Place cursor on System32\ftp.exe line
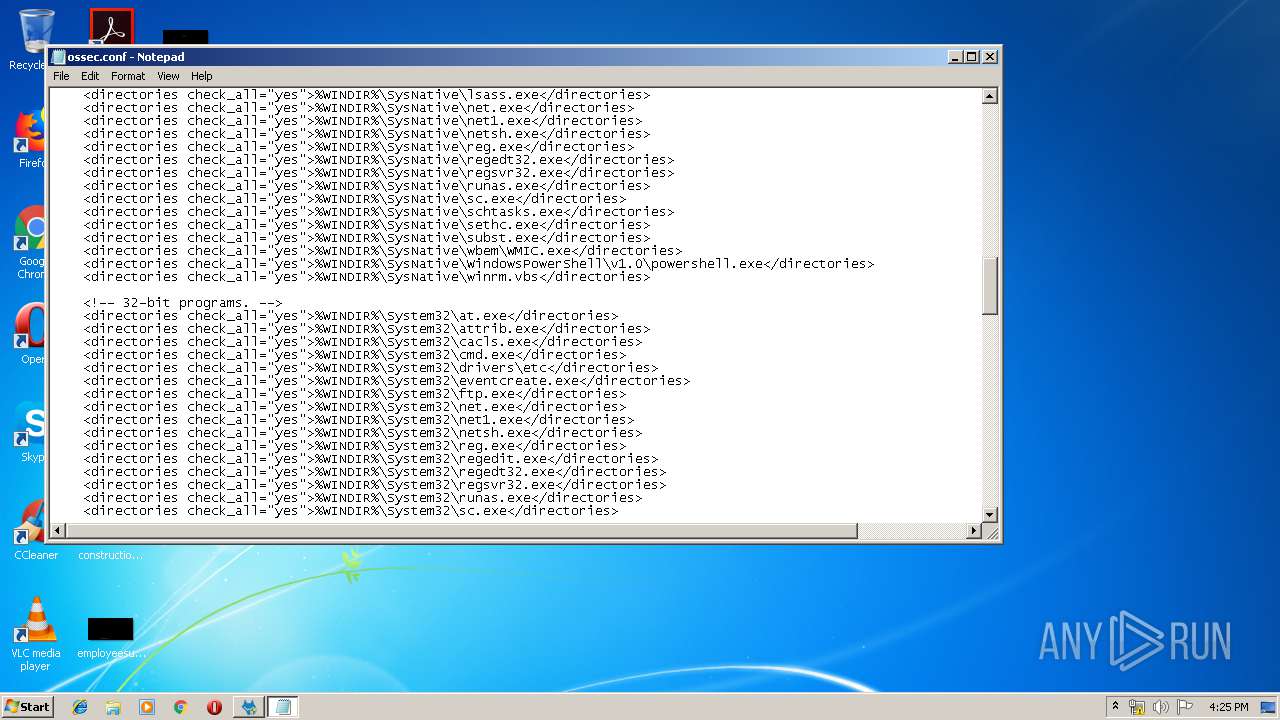This screenshot has height=720, width=1280. (355, 394)
